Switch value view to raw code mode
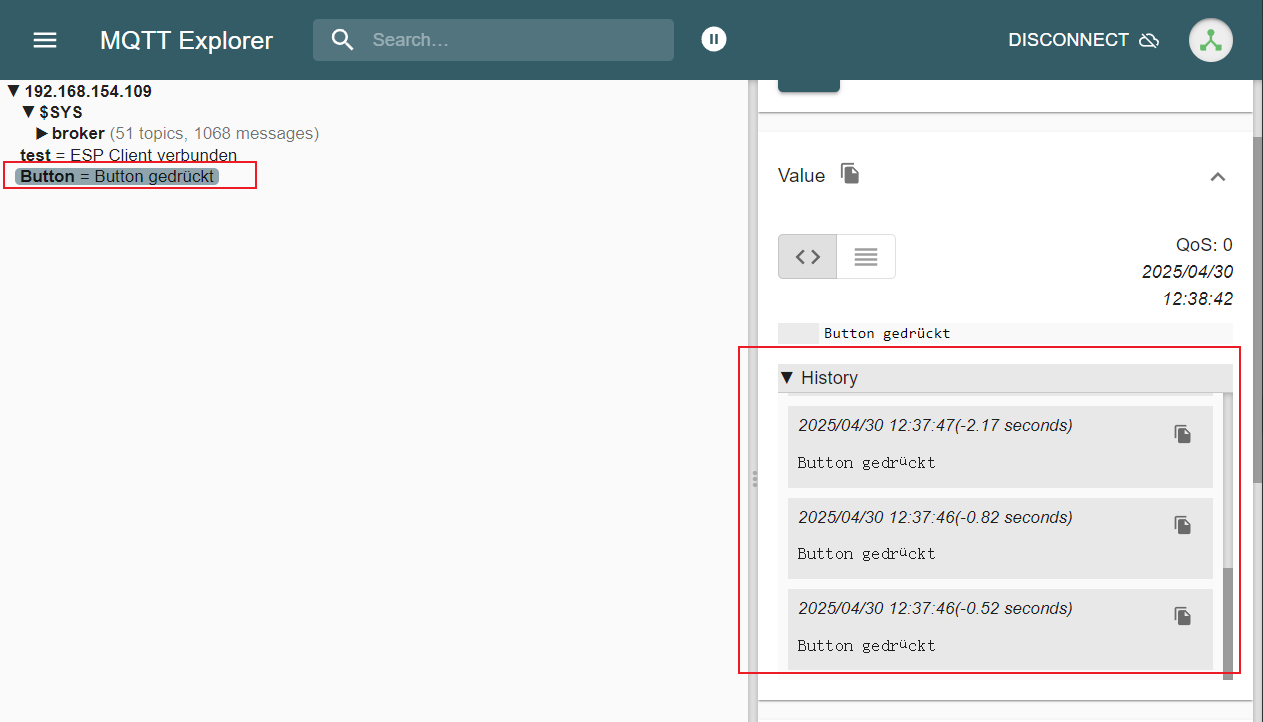This screenshot has width=1263, height=722. click(807, 257)
